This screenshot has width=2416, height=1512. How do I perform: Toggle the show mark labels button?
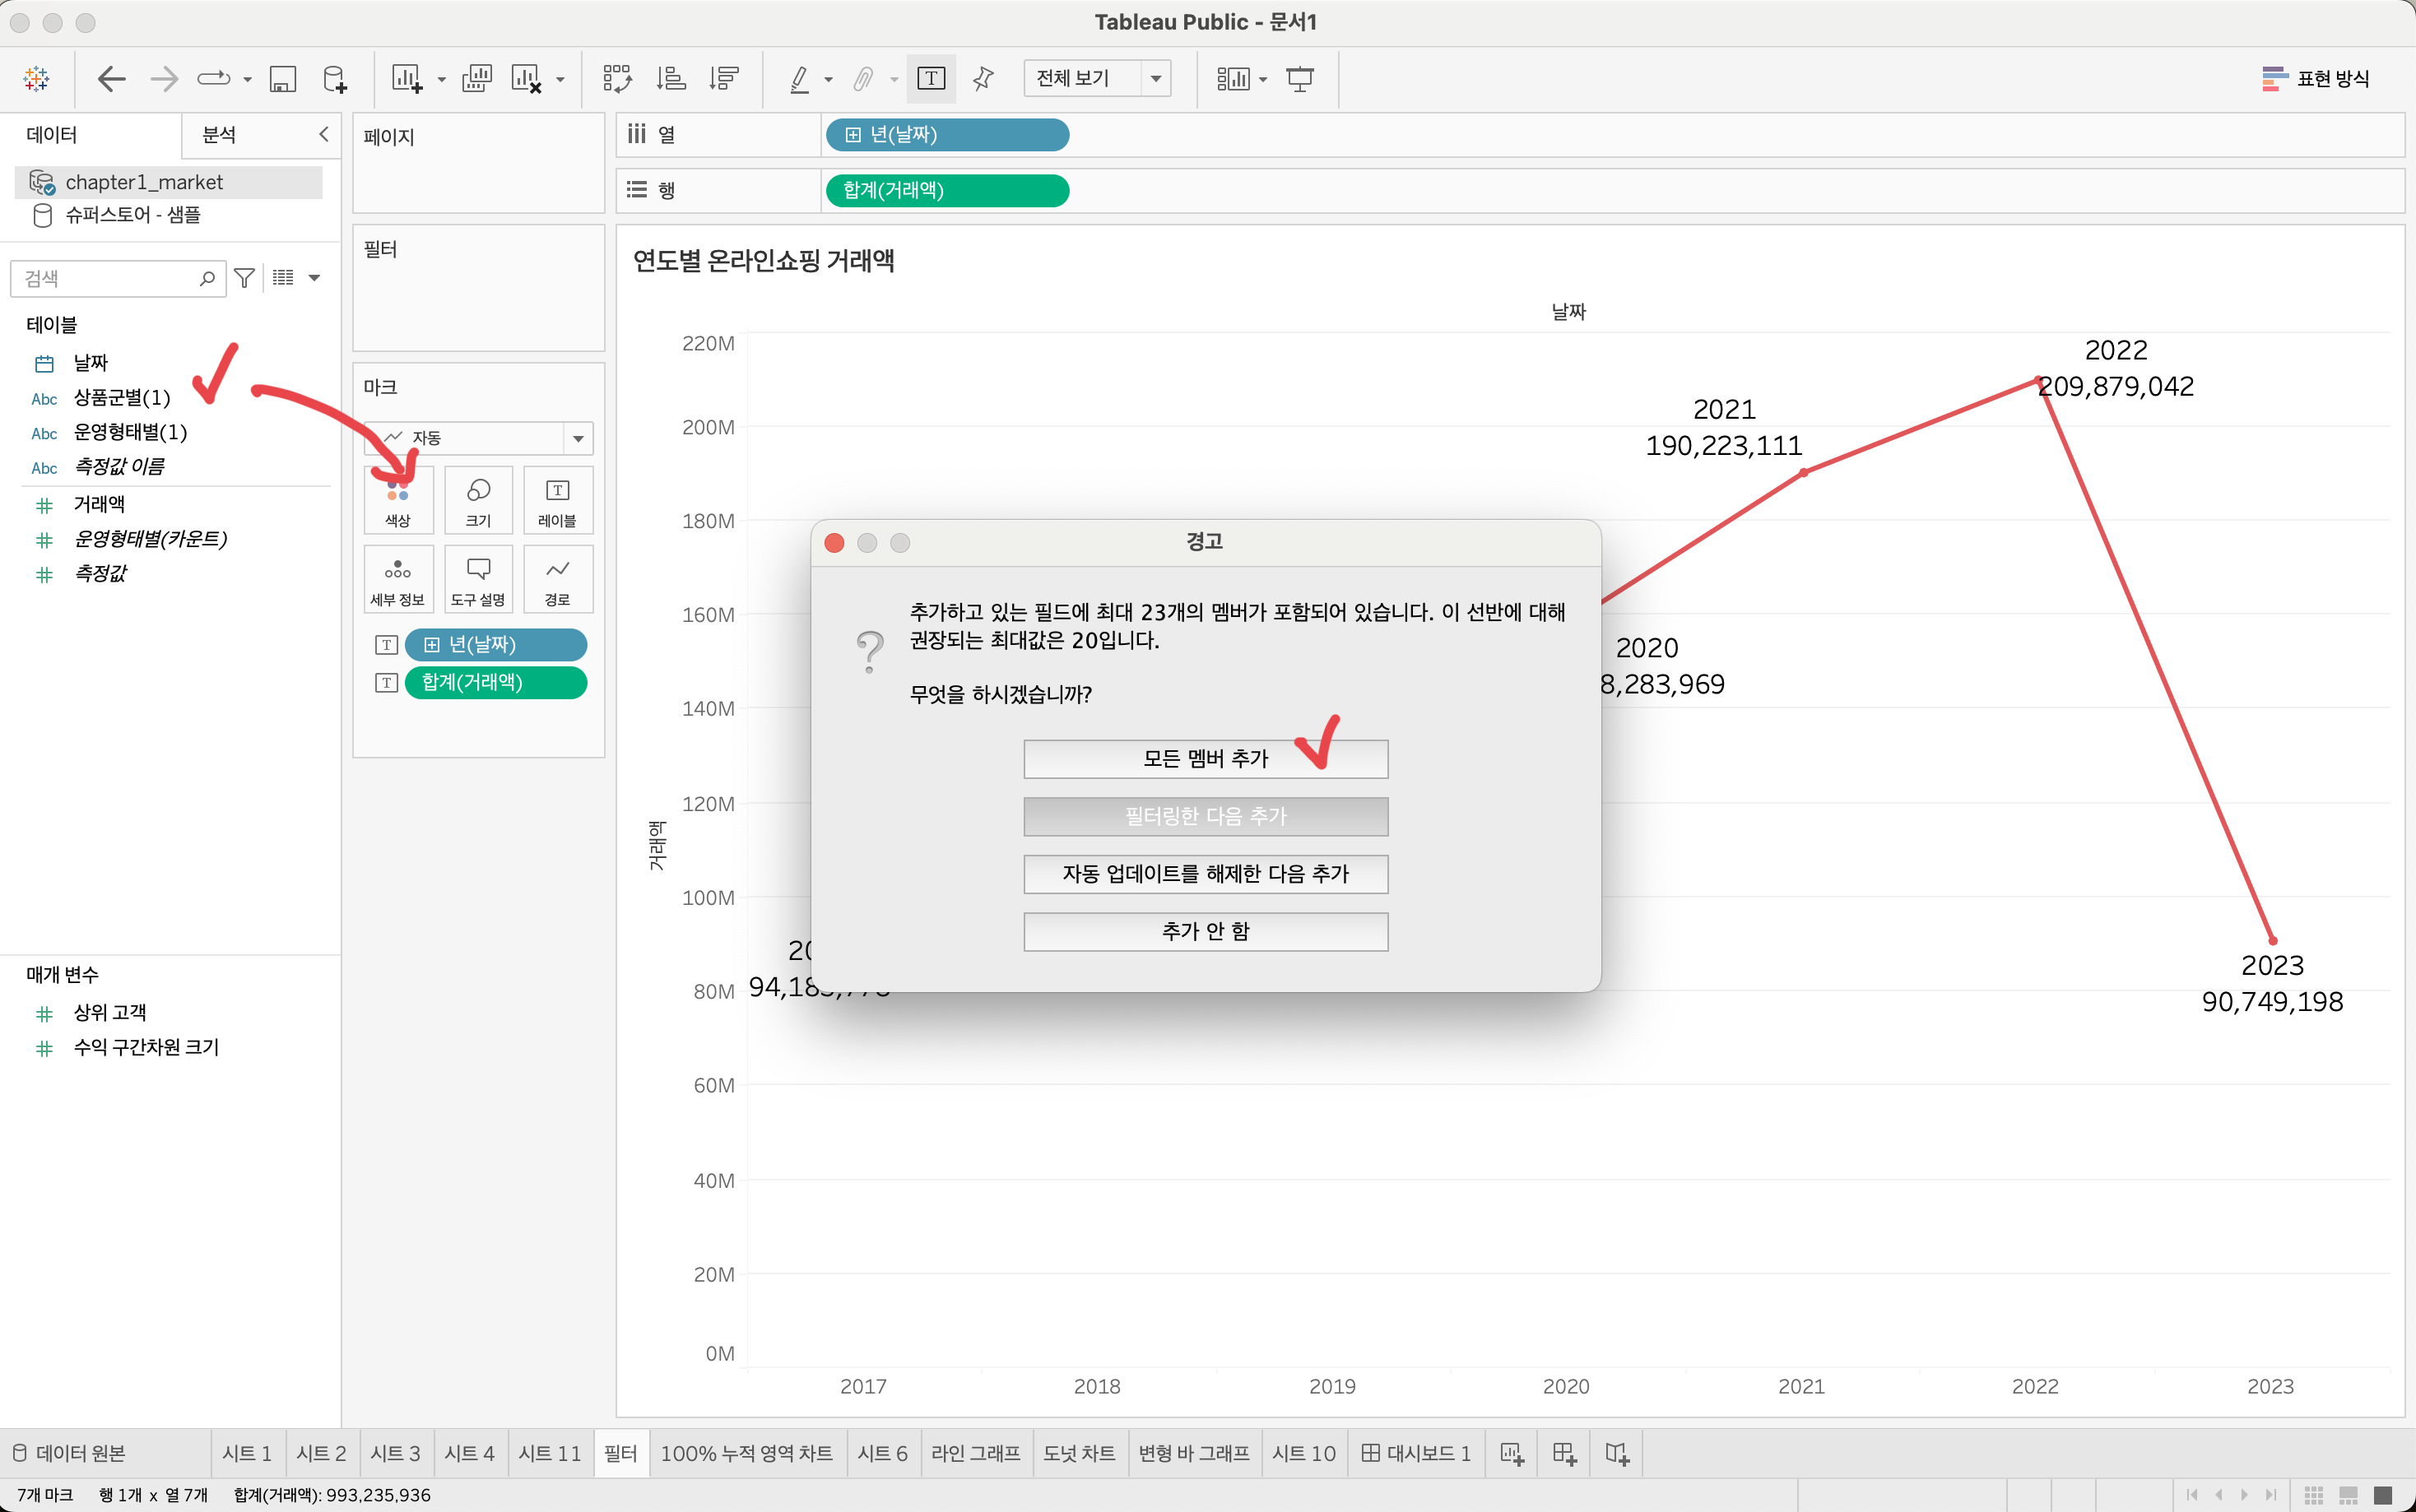[931, 79]
